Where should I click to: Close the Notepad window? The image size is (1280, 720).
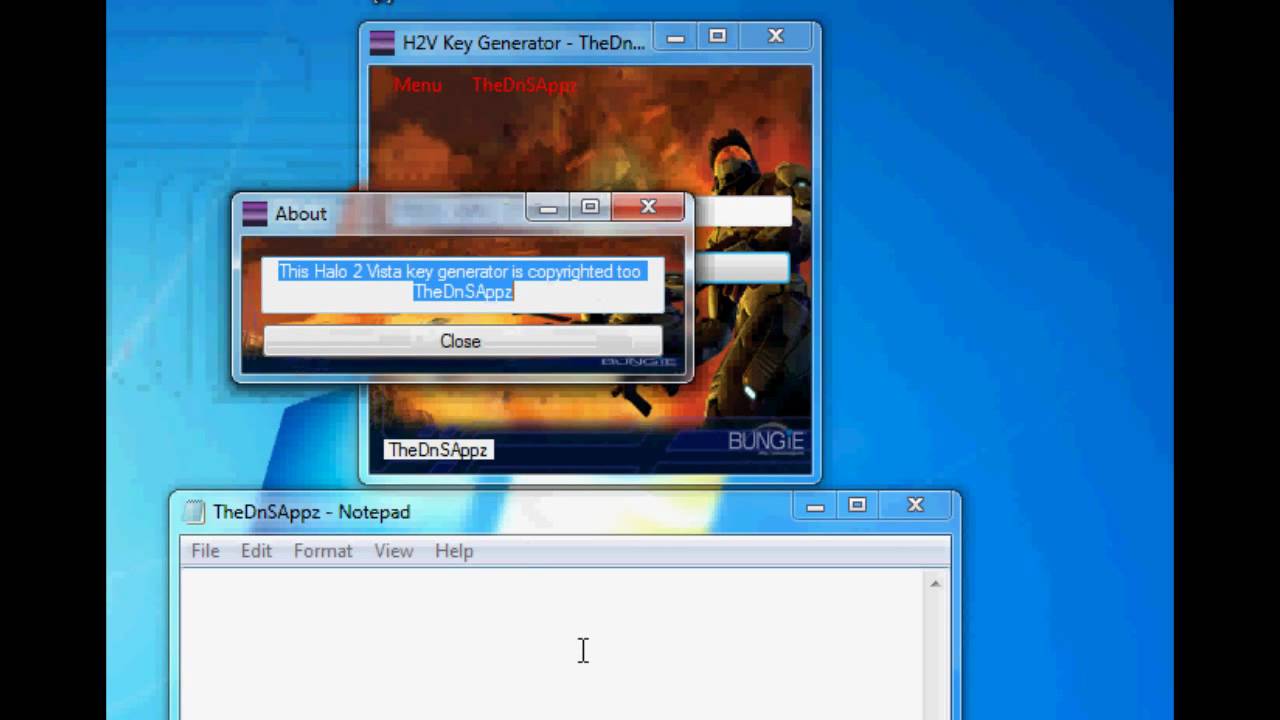coord(915,506)
